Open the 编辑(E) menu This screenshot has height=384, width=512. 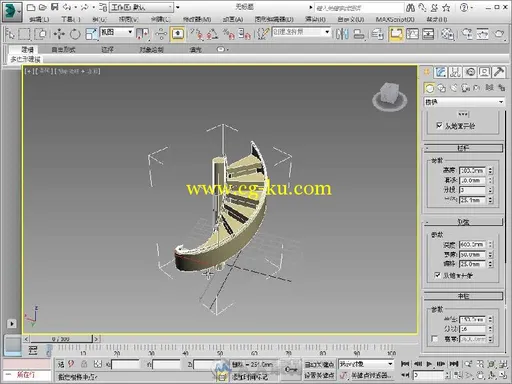pyautogui.click(x=39, y=20)
